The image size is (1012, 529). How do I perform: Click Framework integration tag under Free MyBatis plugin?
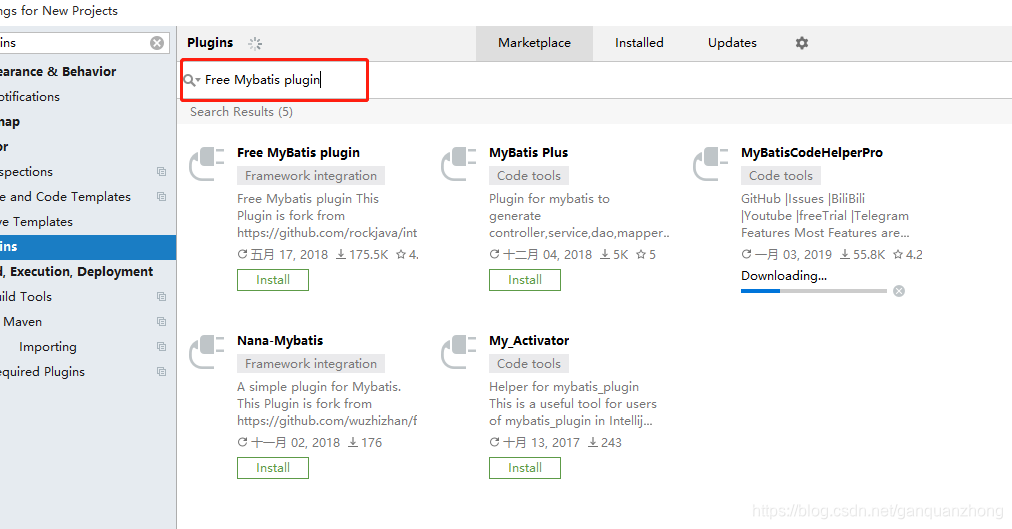click(311, 175)
